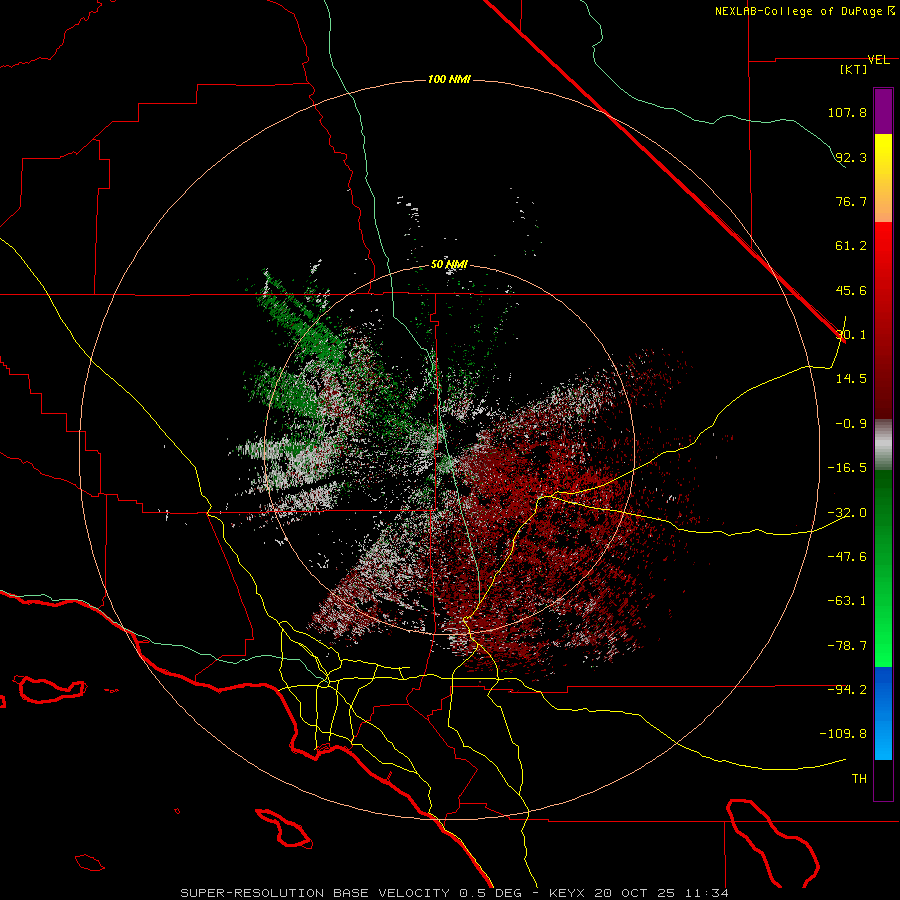
Task: Click the 107.8 scale value
Action: click(847, 112)
